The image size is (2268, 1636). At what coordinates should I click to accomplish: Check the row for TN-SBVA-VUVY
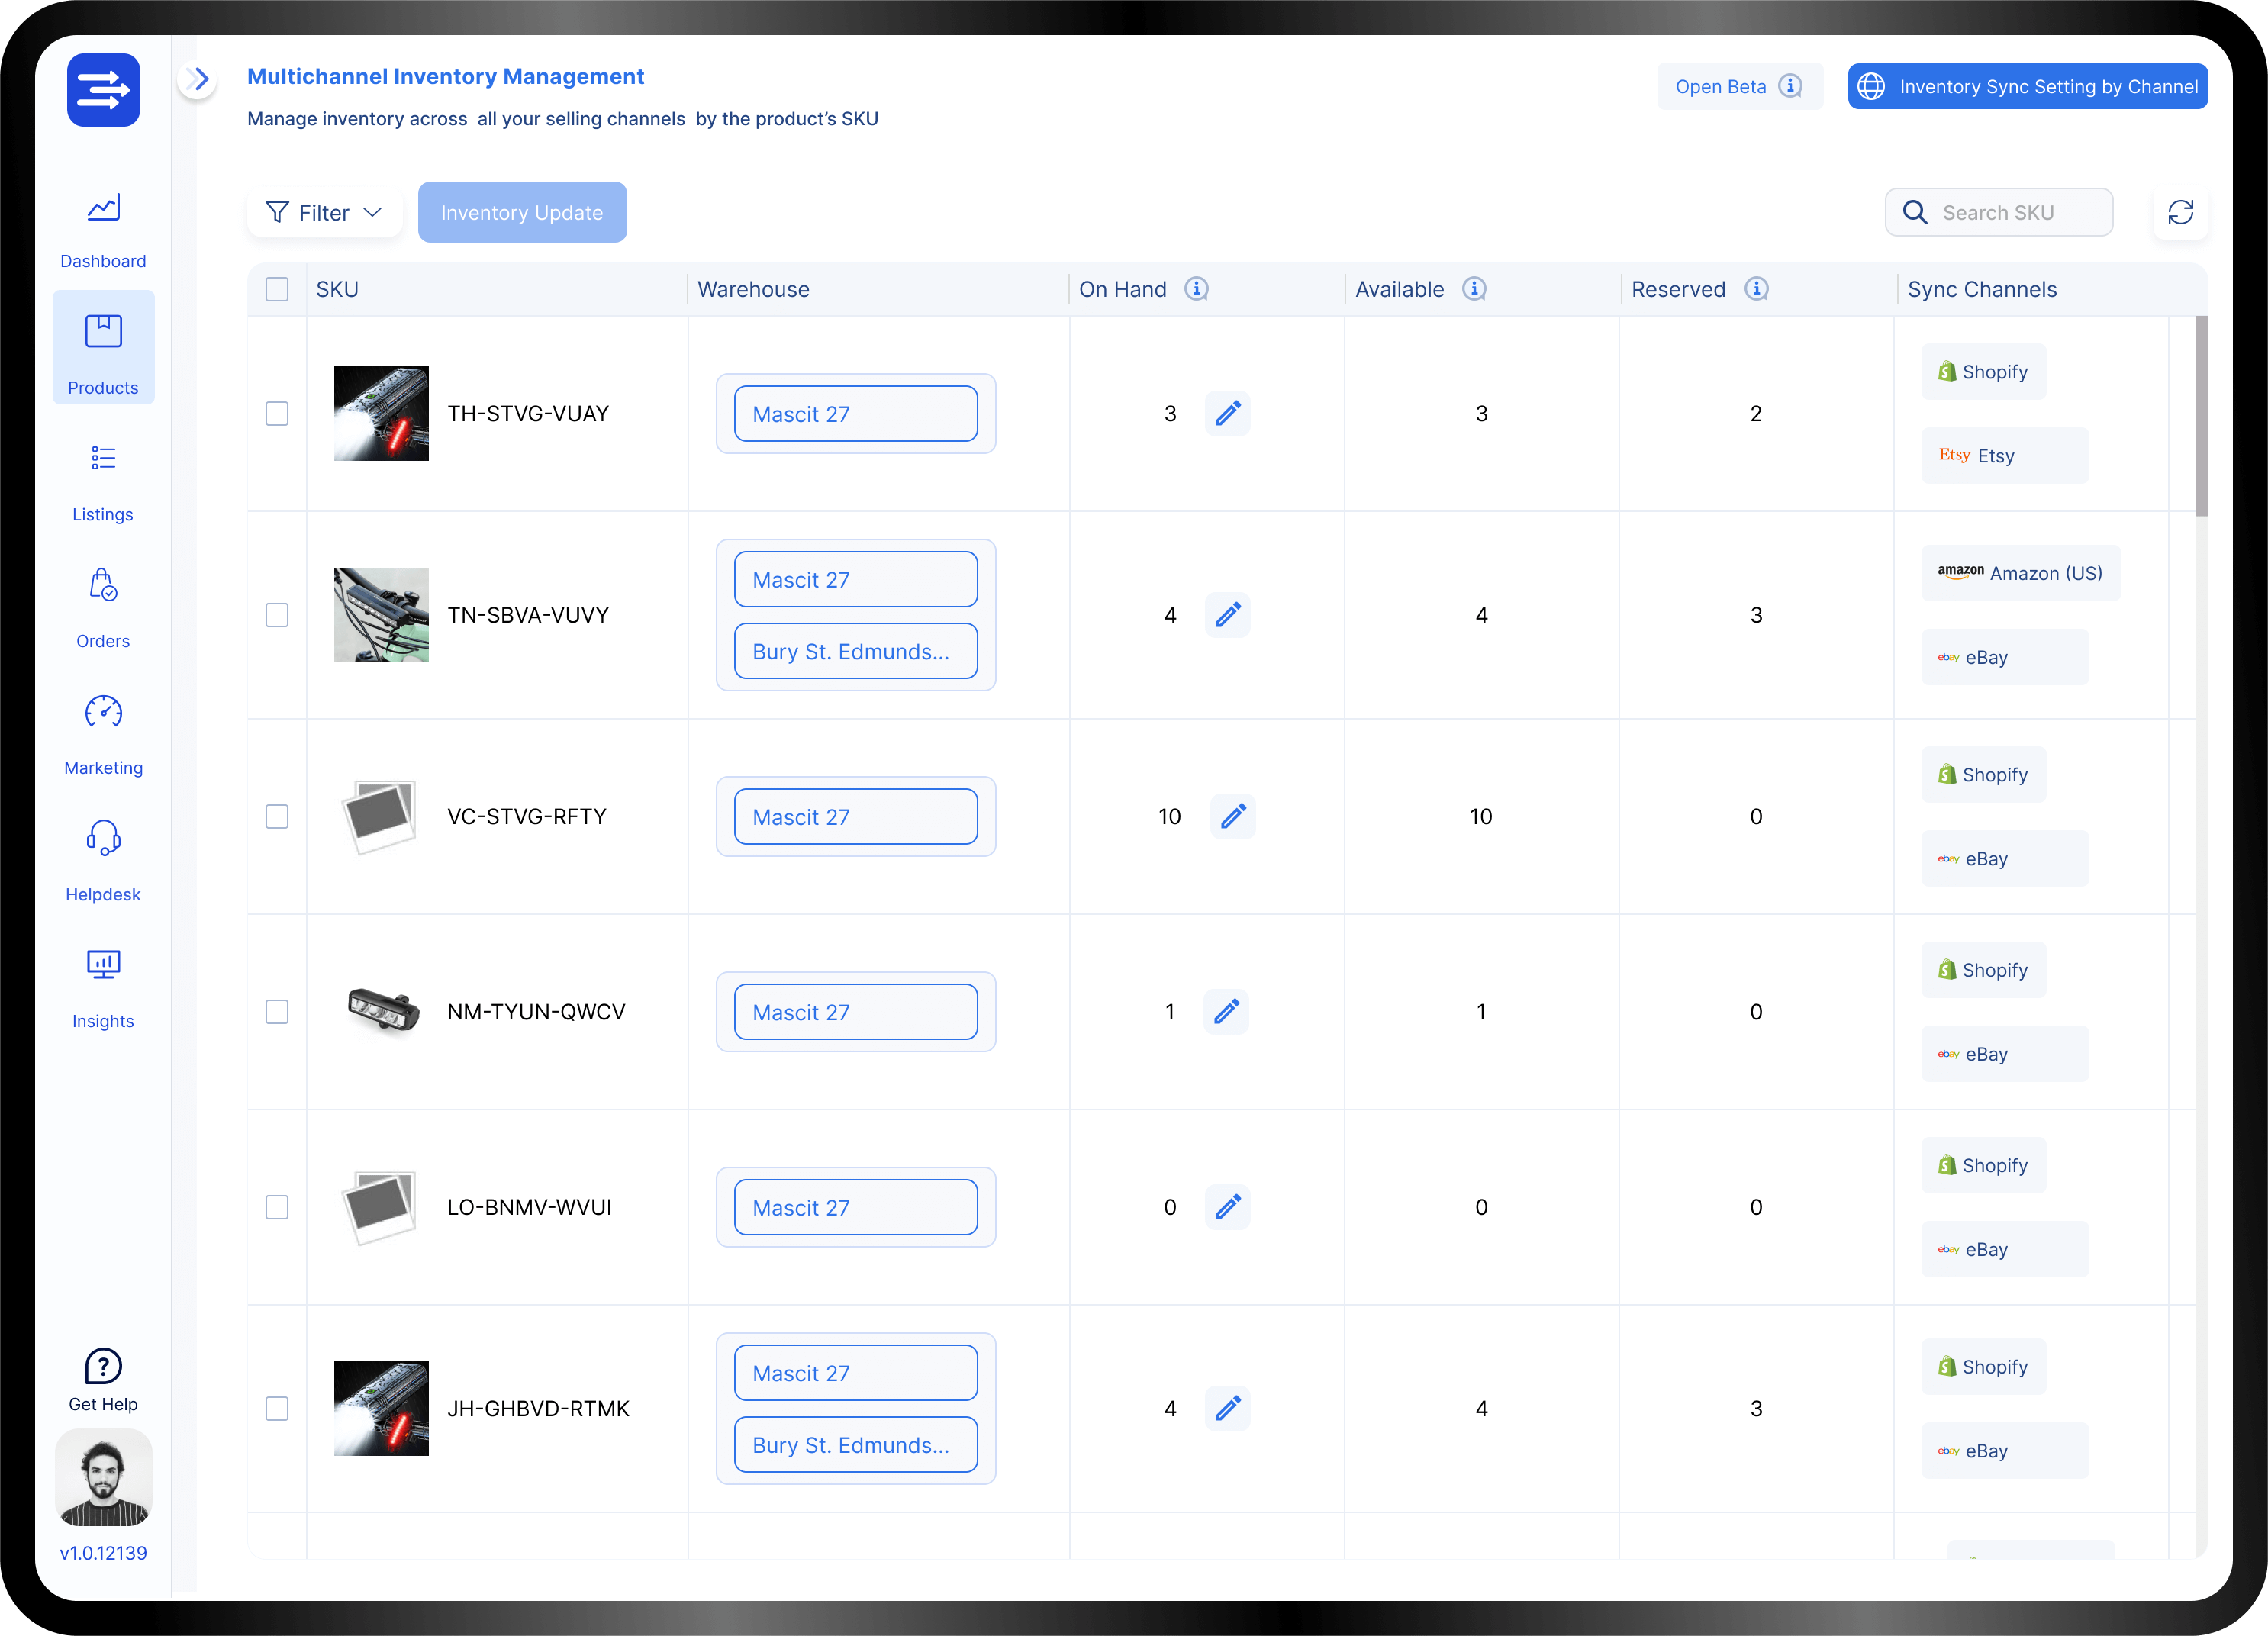pos(277,615)
